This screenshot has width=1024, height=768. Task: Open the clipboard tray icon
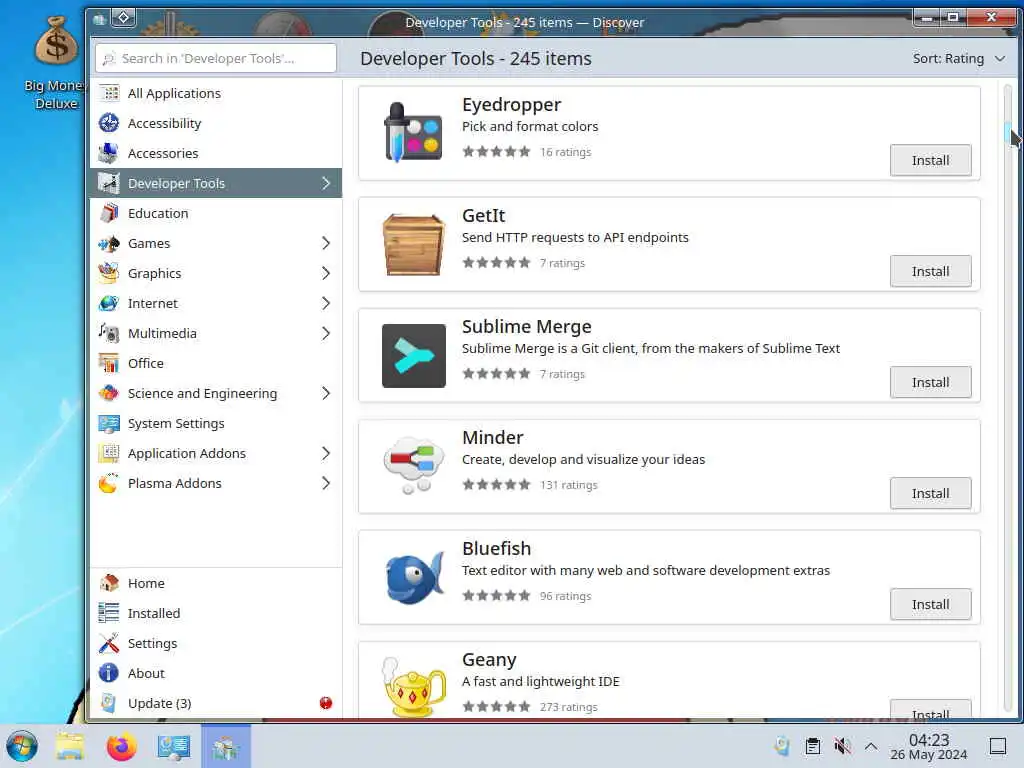pyautogui.click(x=812, y=746)
